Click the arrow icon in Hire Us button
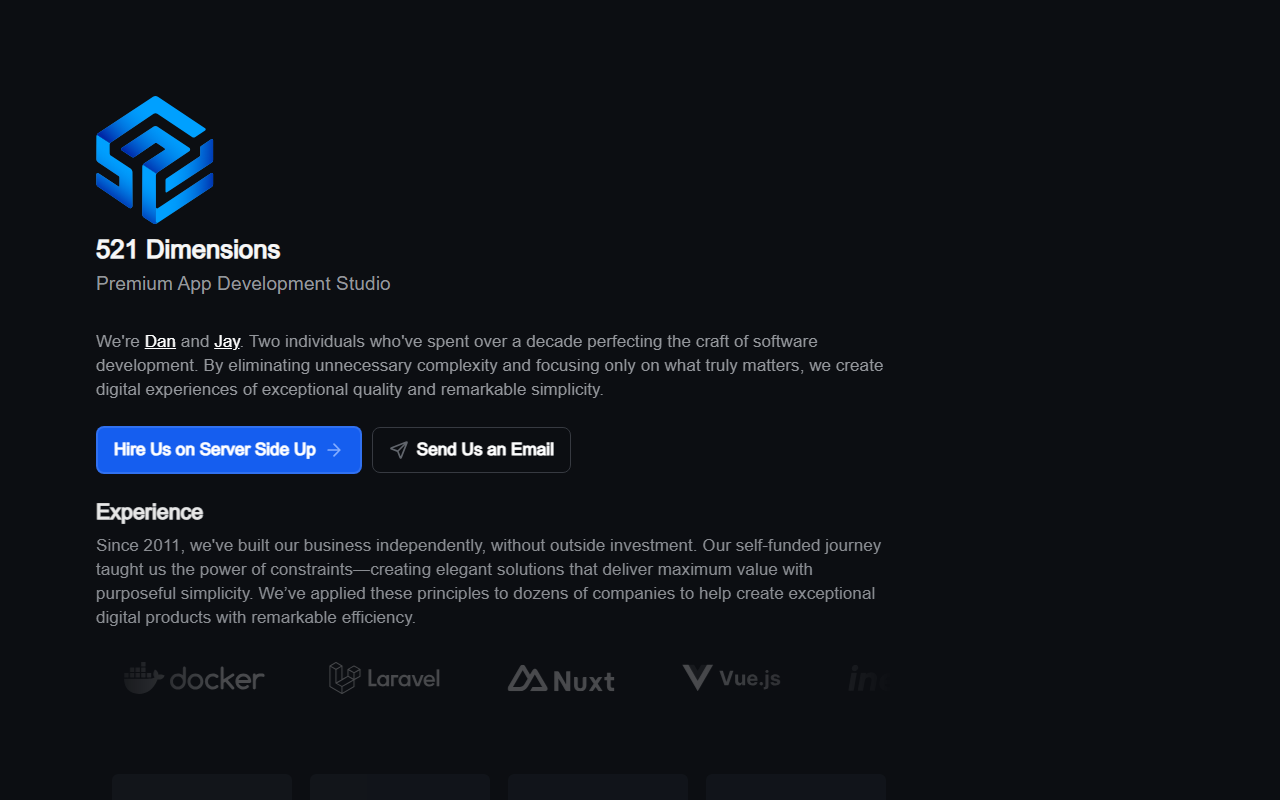This screenshot has height=800, width=1280. (334, 450)
